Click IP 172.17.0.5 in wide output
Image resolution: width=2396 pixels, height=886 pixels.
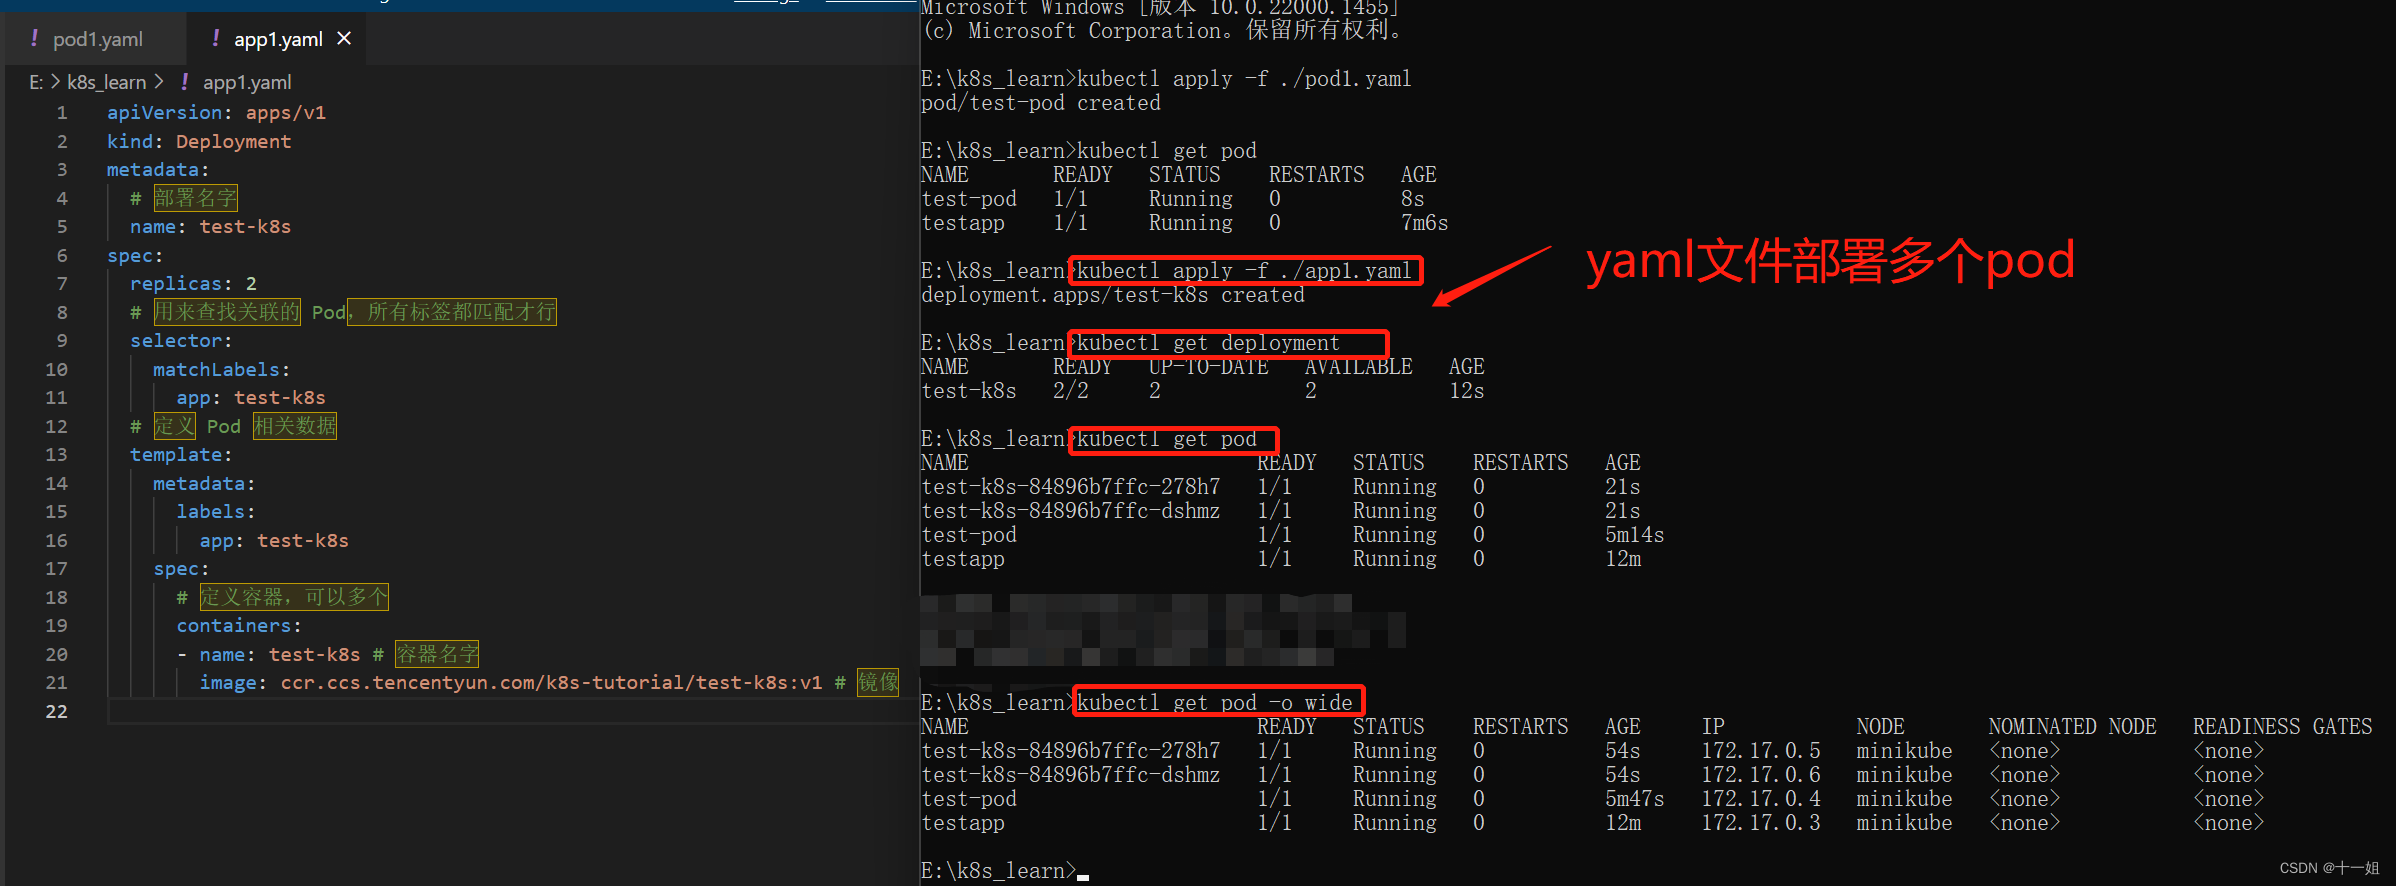pos(1761,751)
